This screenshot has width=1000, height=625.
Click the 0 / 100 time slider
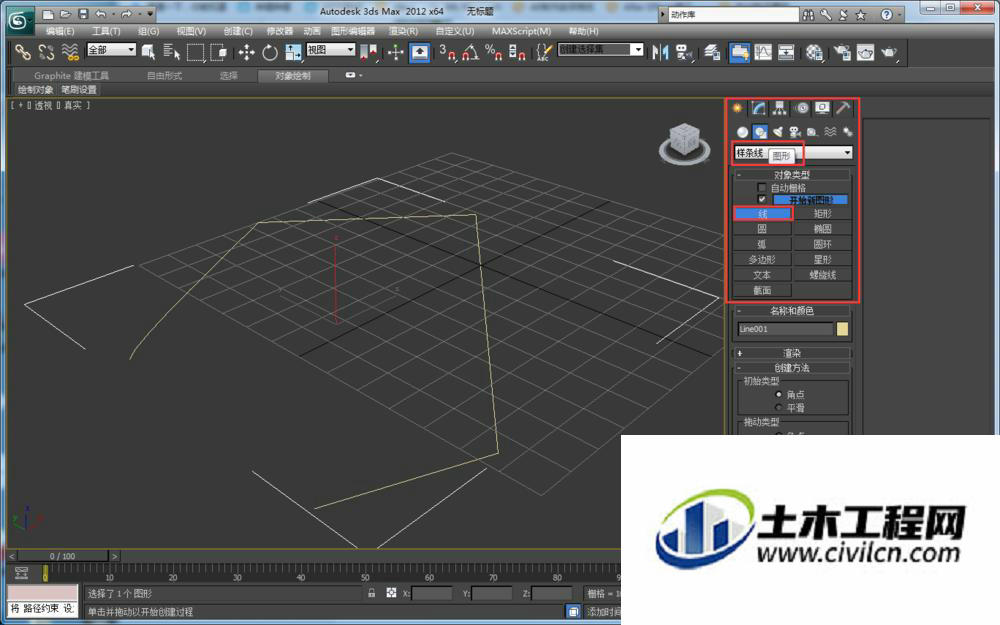coord(62,556)
